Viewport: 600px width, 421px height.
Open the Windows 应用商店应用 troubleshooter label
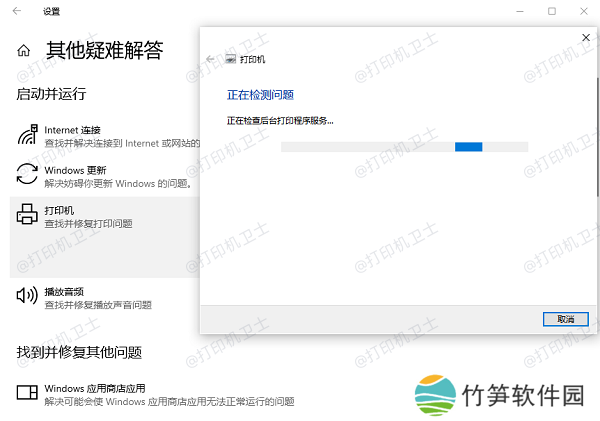pyautogui.click(x=95, y=388)
